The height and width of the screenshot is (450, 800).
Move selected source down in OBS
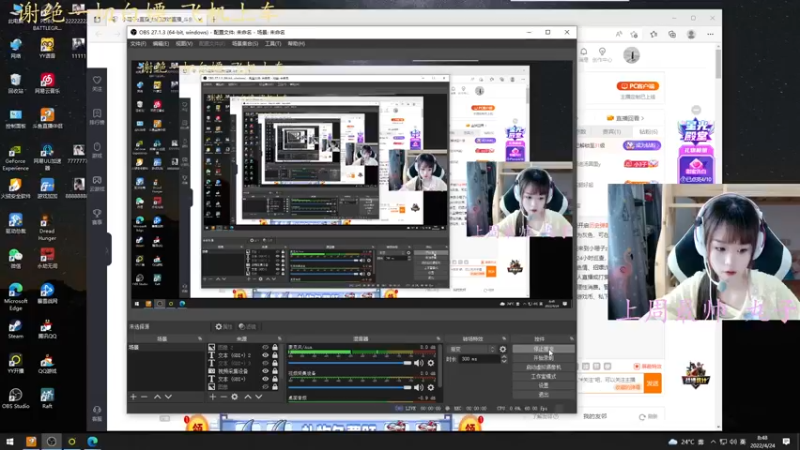pos(259,396)
